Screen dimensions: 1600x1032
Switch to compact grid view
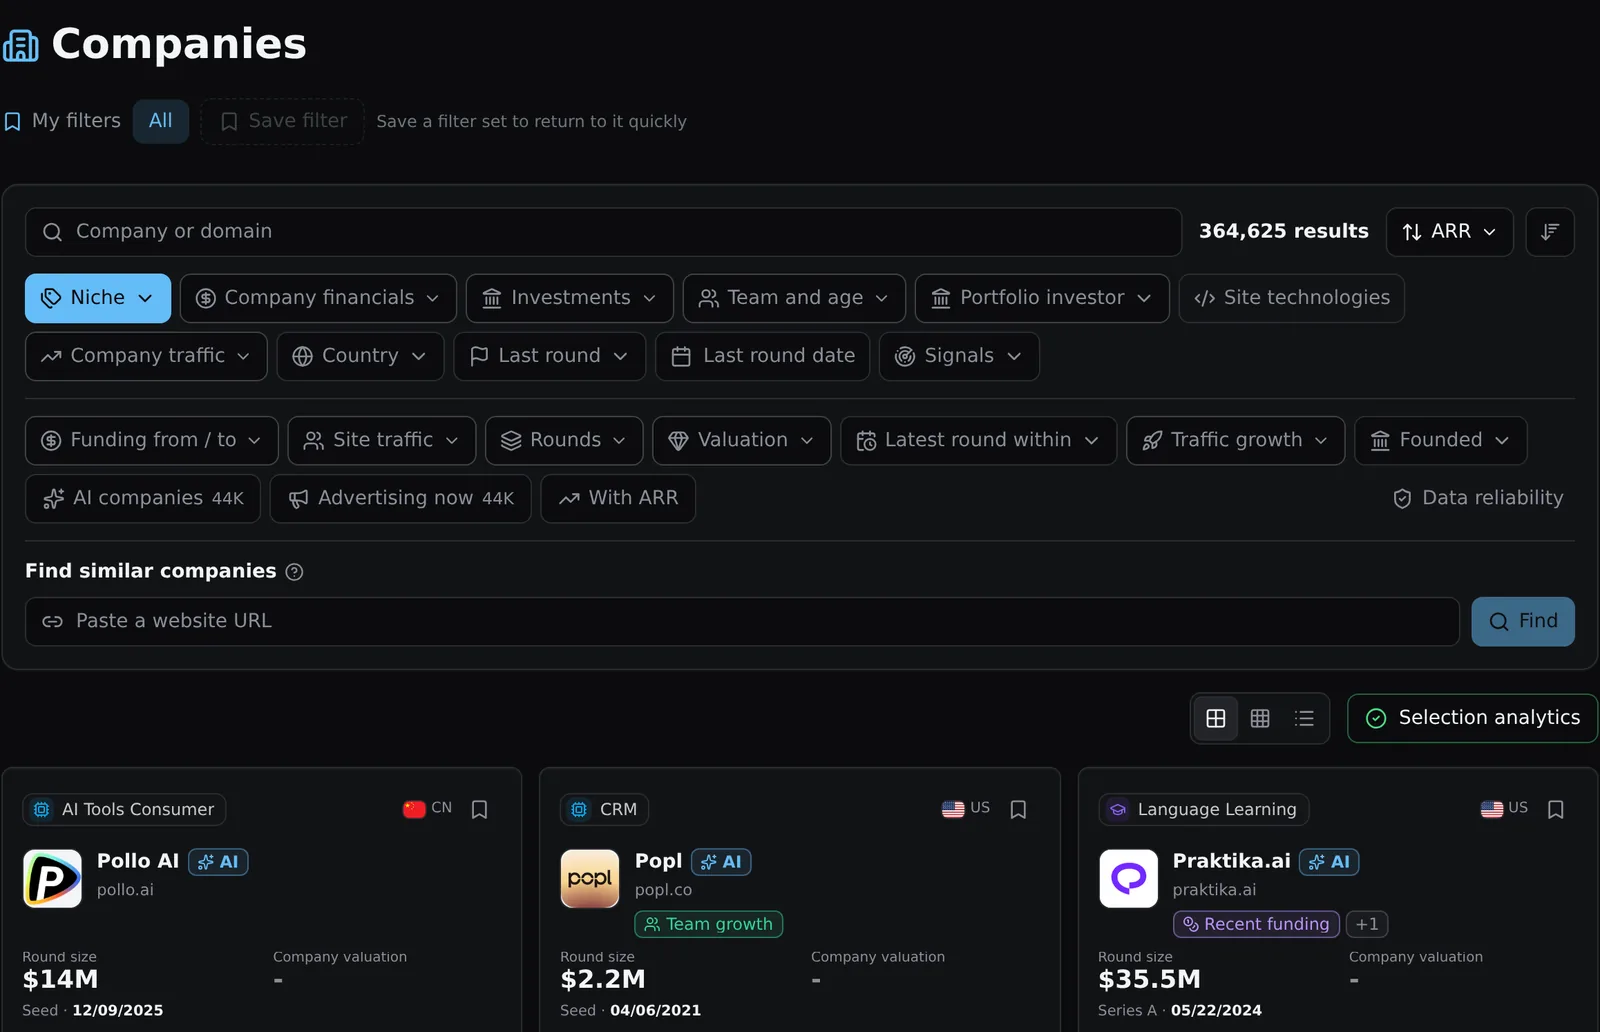1260,718
